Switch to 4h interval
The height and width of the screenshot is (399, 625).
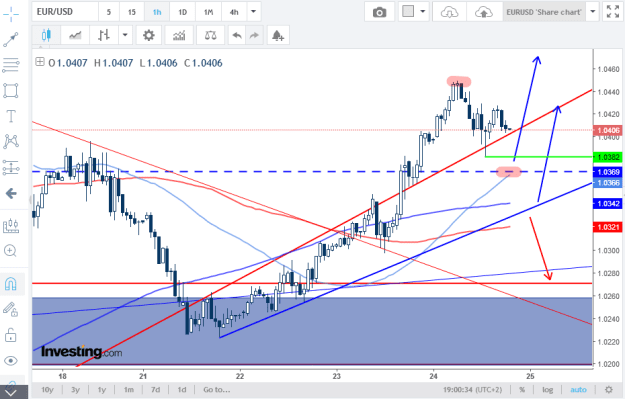click(x=234, y=12)
